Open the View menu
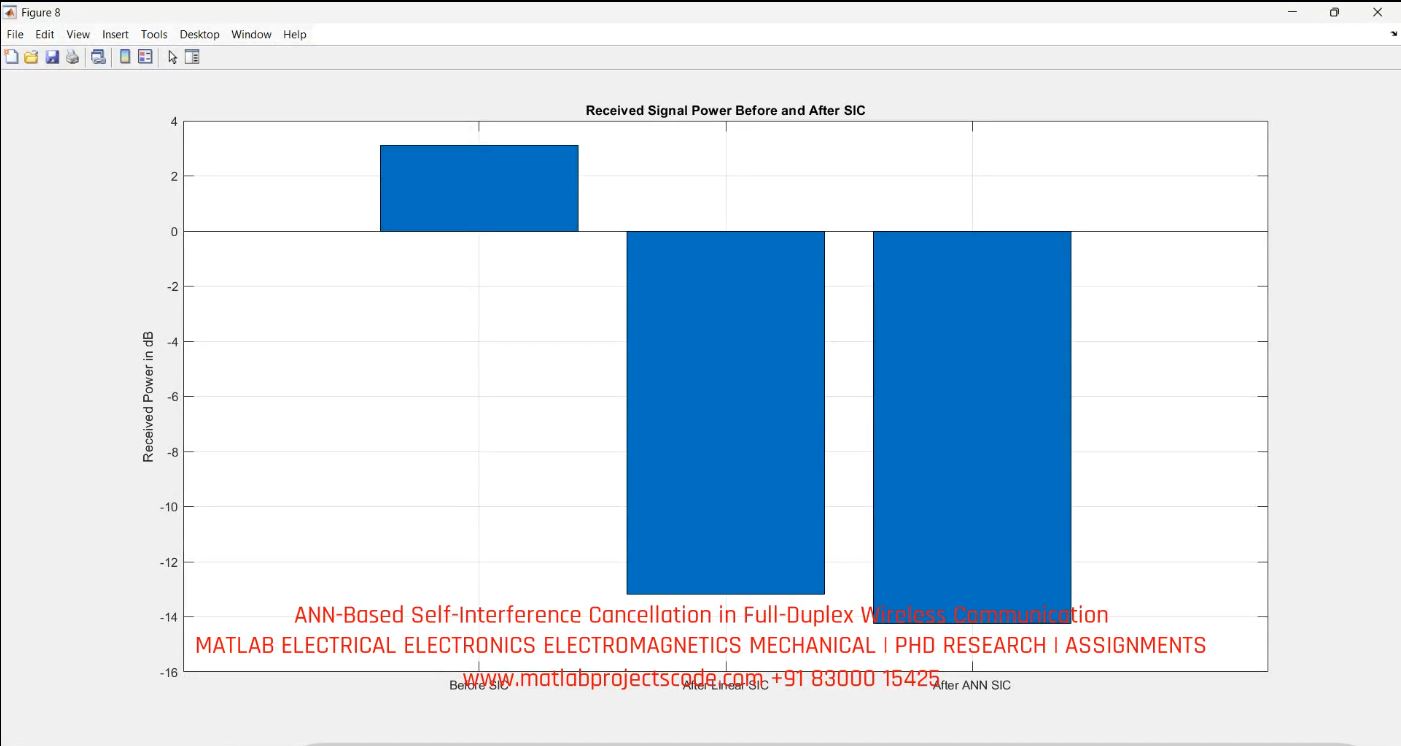1401x746 pixels. [x=78, y=34]
